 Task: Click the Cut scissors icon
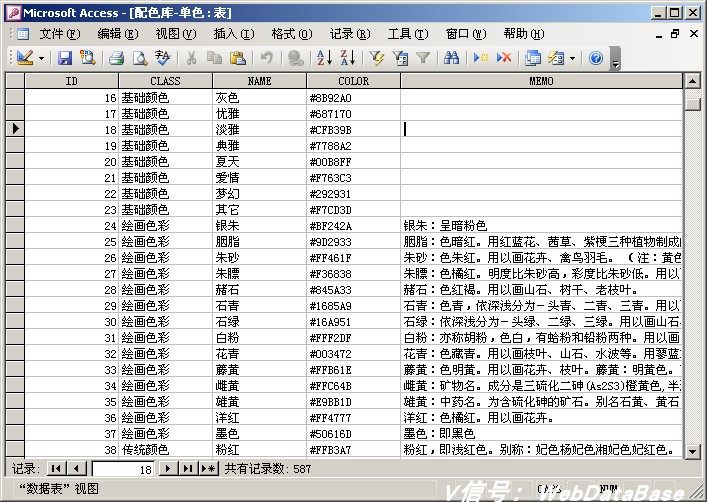click(x=191, y=58)
